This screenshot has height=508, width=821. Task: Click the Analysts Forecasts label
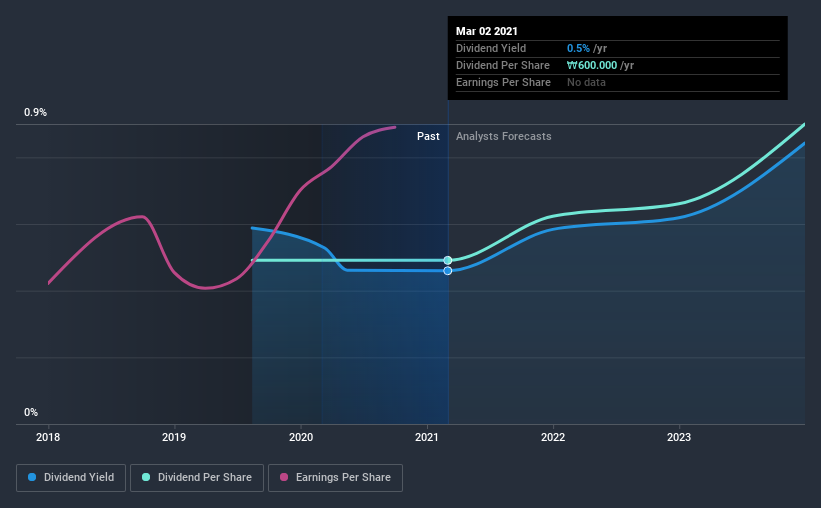click(504, 136)
